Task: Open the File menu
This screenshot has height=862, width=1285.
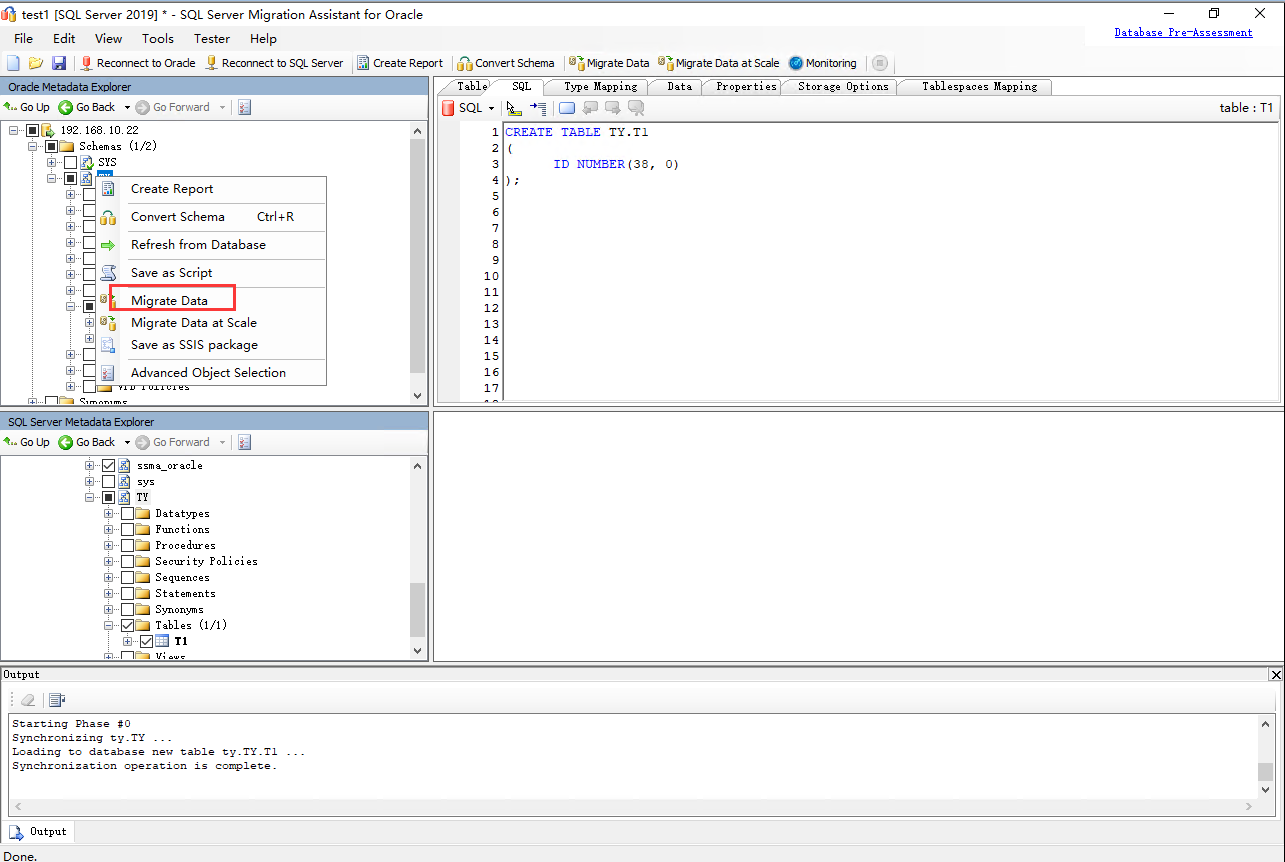Action: 24,39
